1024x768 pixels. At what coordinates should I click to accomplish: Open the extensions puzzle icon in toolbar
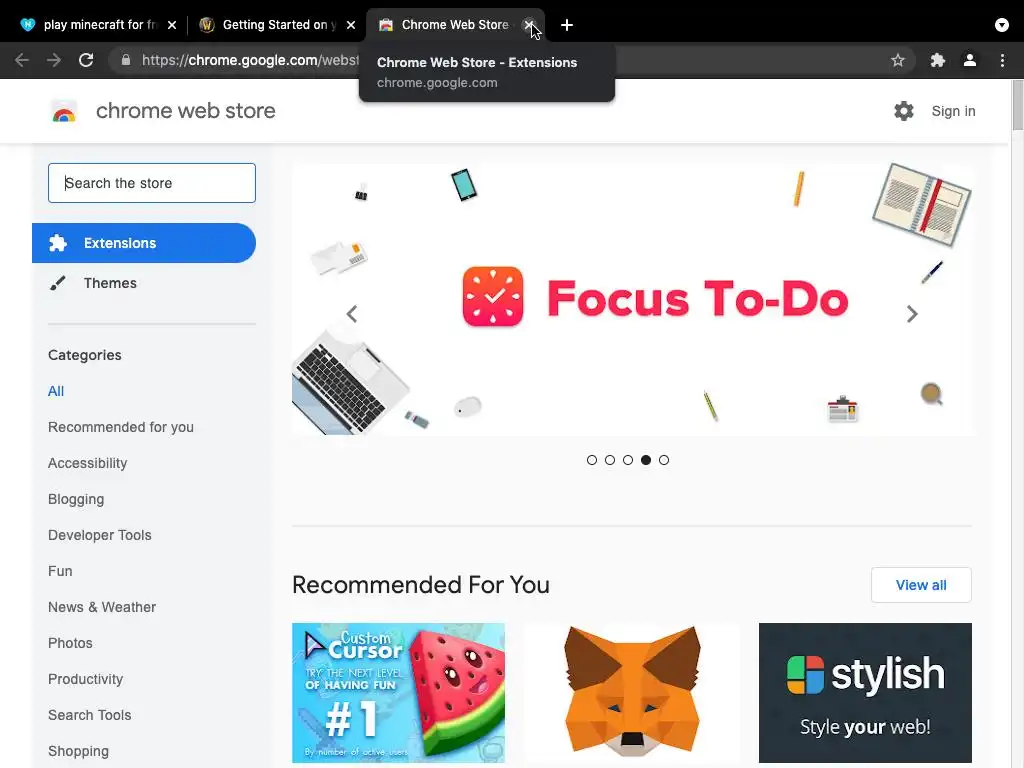point(938,60)
